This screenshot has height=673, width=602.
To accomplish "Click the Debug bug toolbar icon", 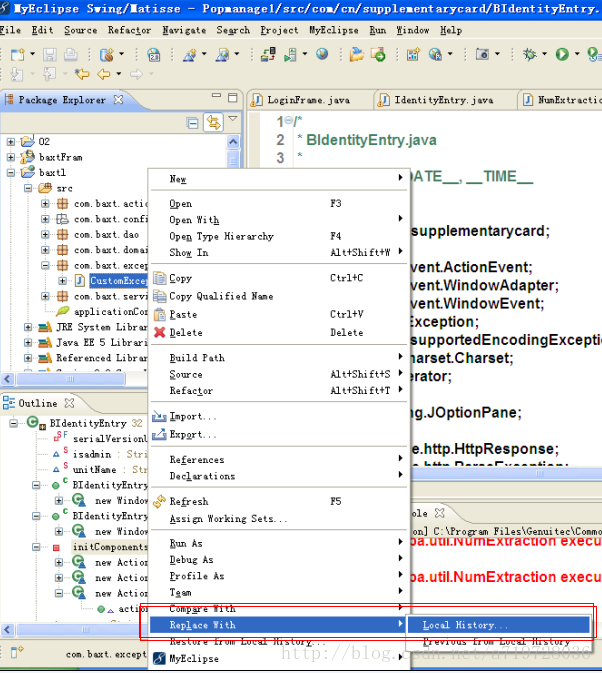I will coord(529,54).
